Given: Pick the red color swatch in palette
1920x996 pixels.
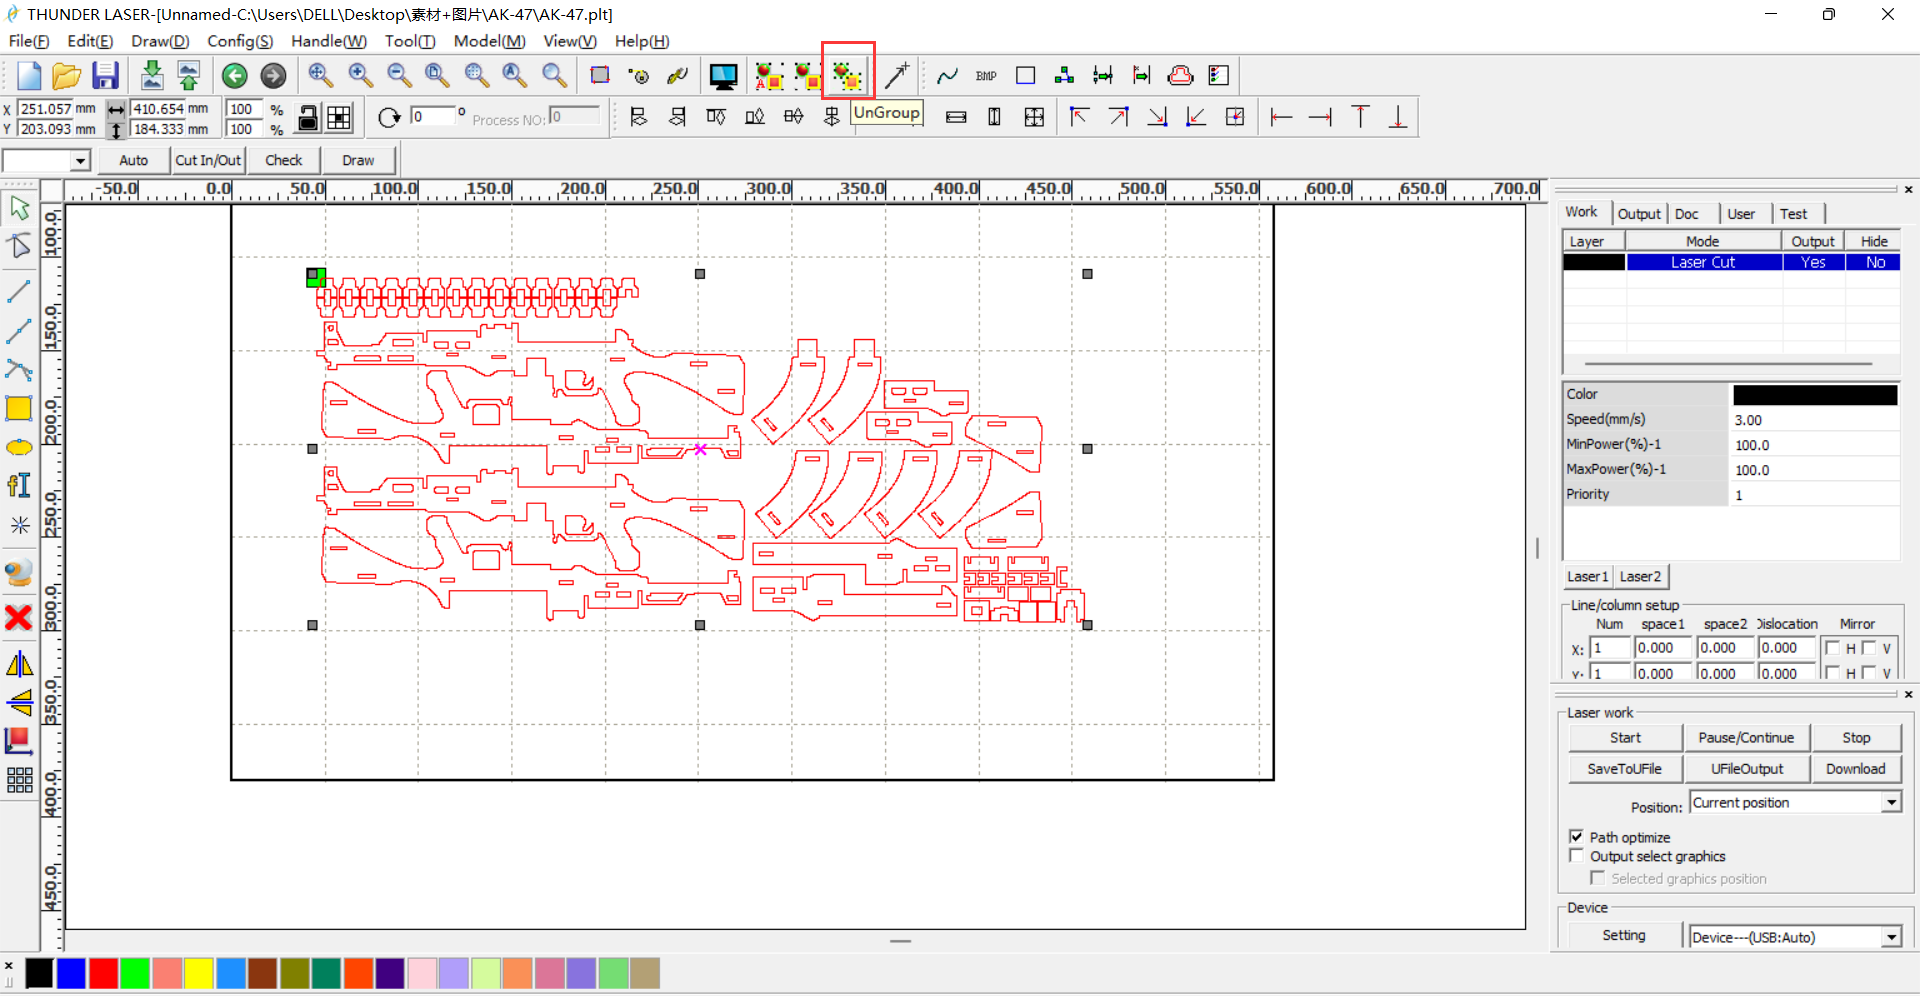Looking at the screenshot, I should click(103, 973).
